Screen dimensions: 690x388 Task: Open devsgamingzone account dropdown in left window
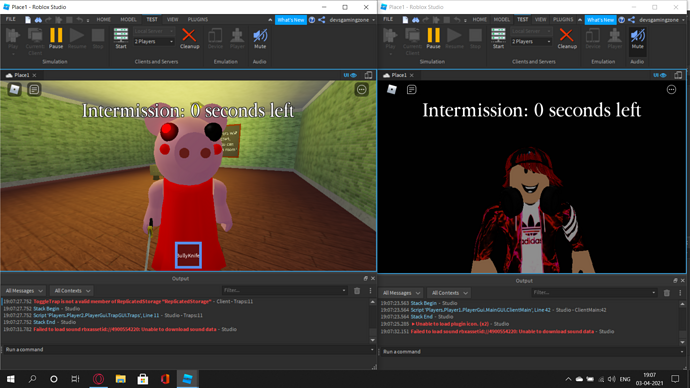coord(352,20)
